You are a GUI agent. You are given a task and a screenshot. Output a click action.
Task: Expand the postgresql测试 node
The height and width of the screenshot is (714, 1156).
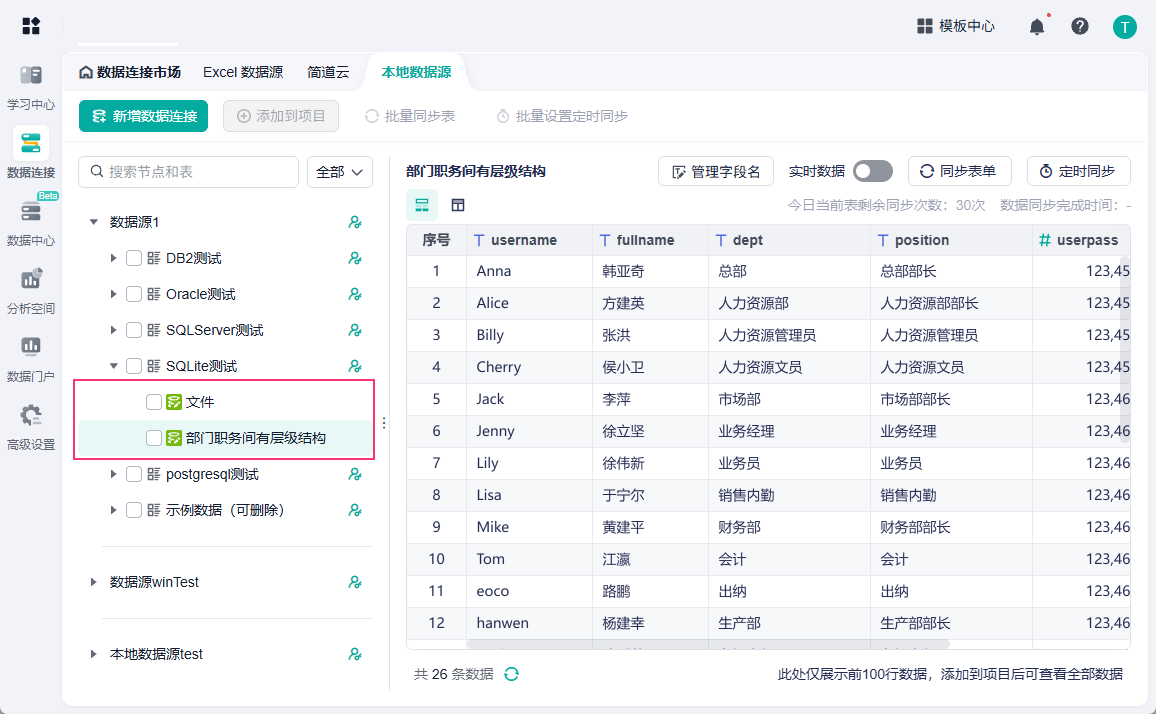[114, 474]
